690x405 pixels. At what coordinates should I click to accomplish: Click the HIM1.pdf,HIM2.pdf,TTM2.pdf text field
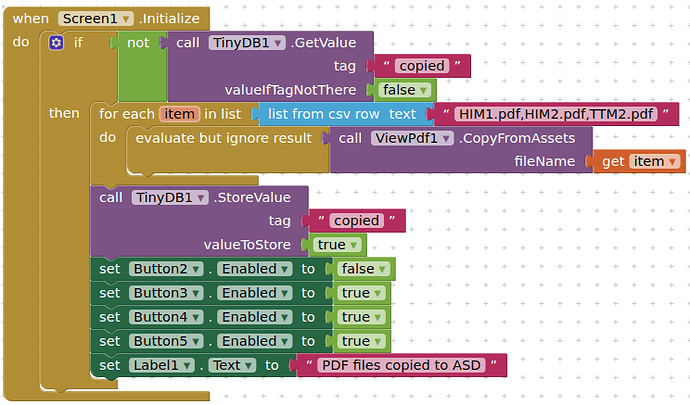pyautogui.click(x=557, y=114)
